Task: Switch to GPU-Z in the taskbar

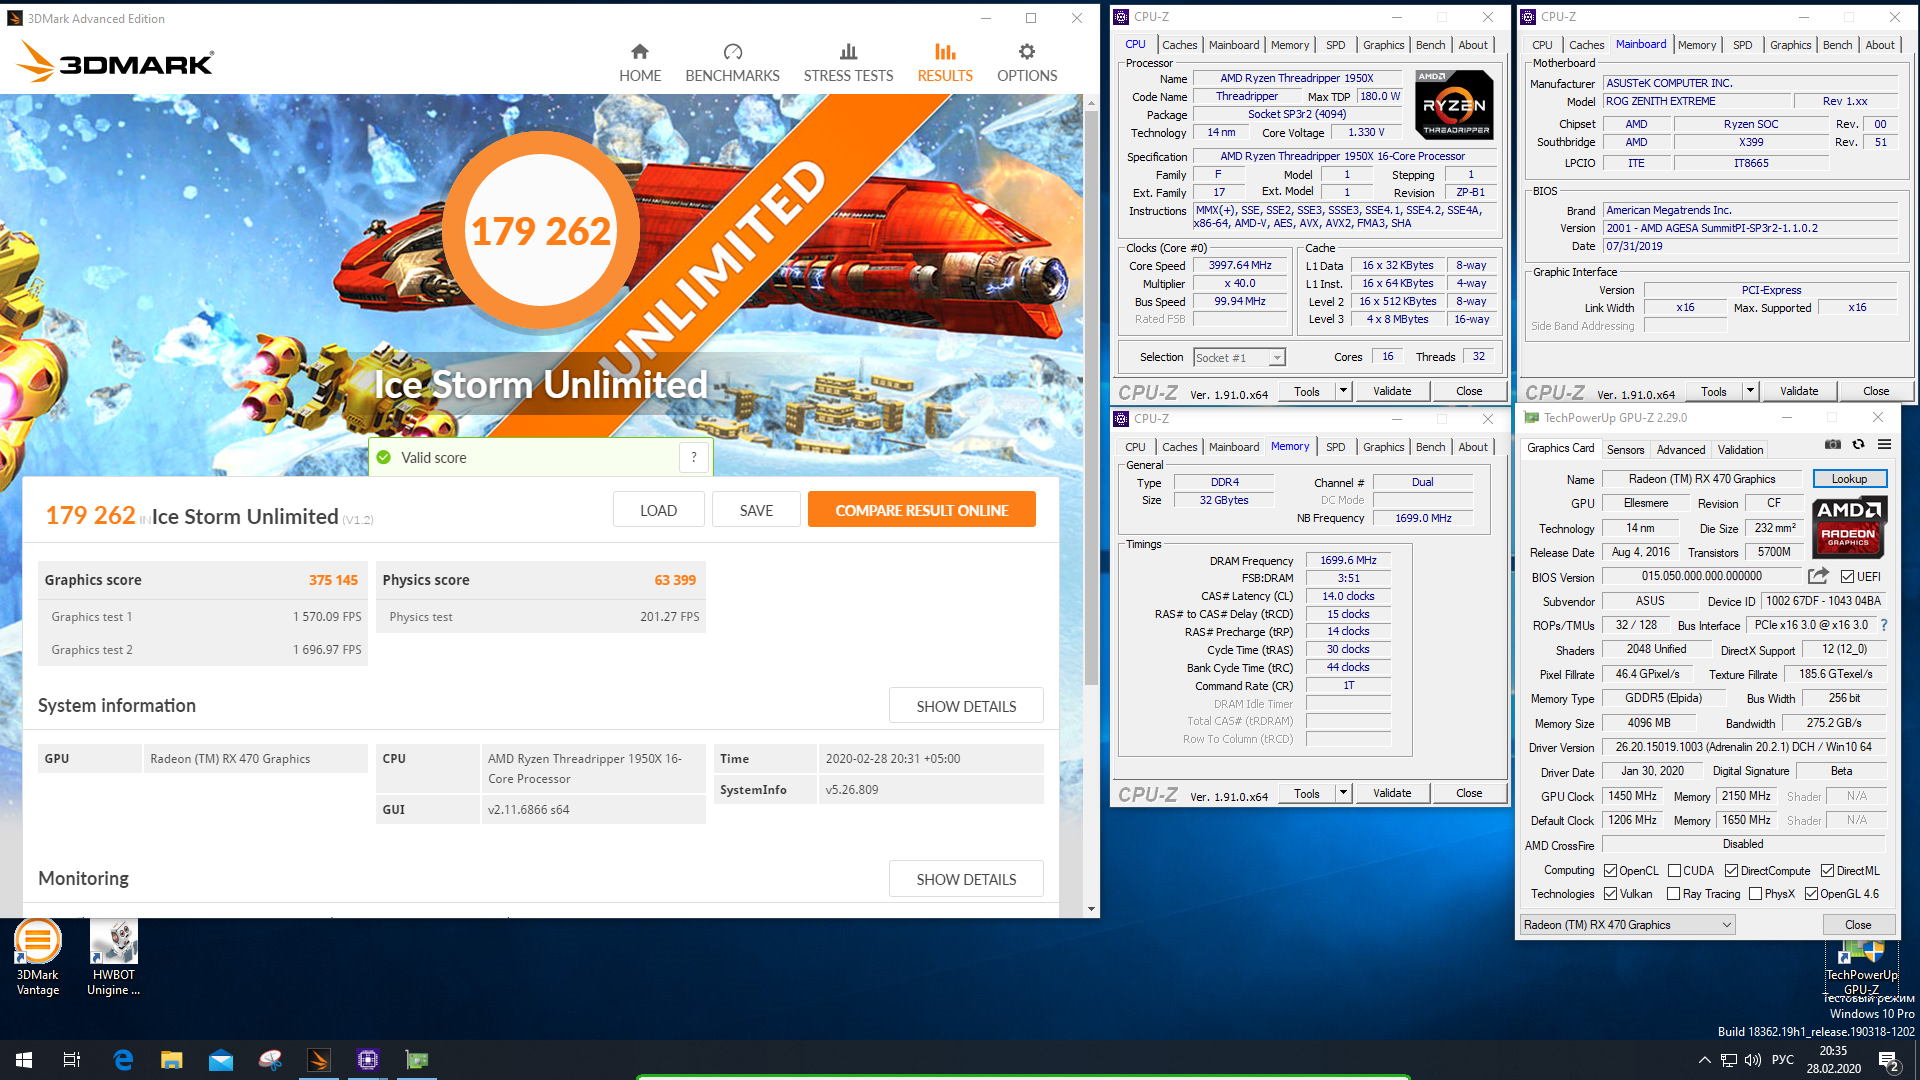Action: (x=417, y=1060)
